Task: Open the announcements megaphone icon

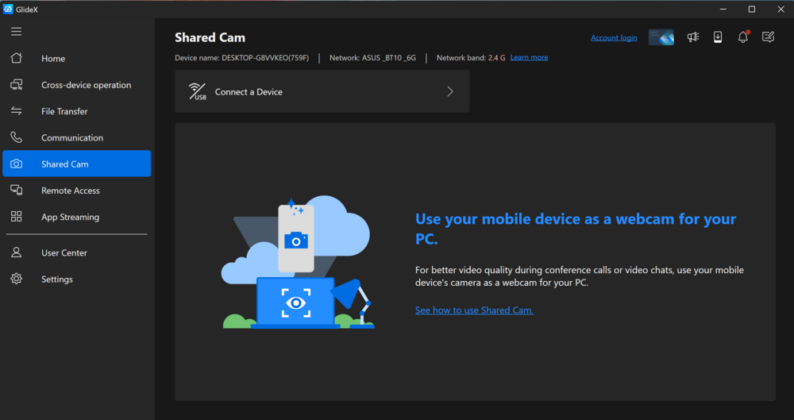Action: click(693, 37)
